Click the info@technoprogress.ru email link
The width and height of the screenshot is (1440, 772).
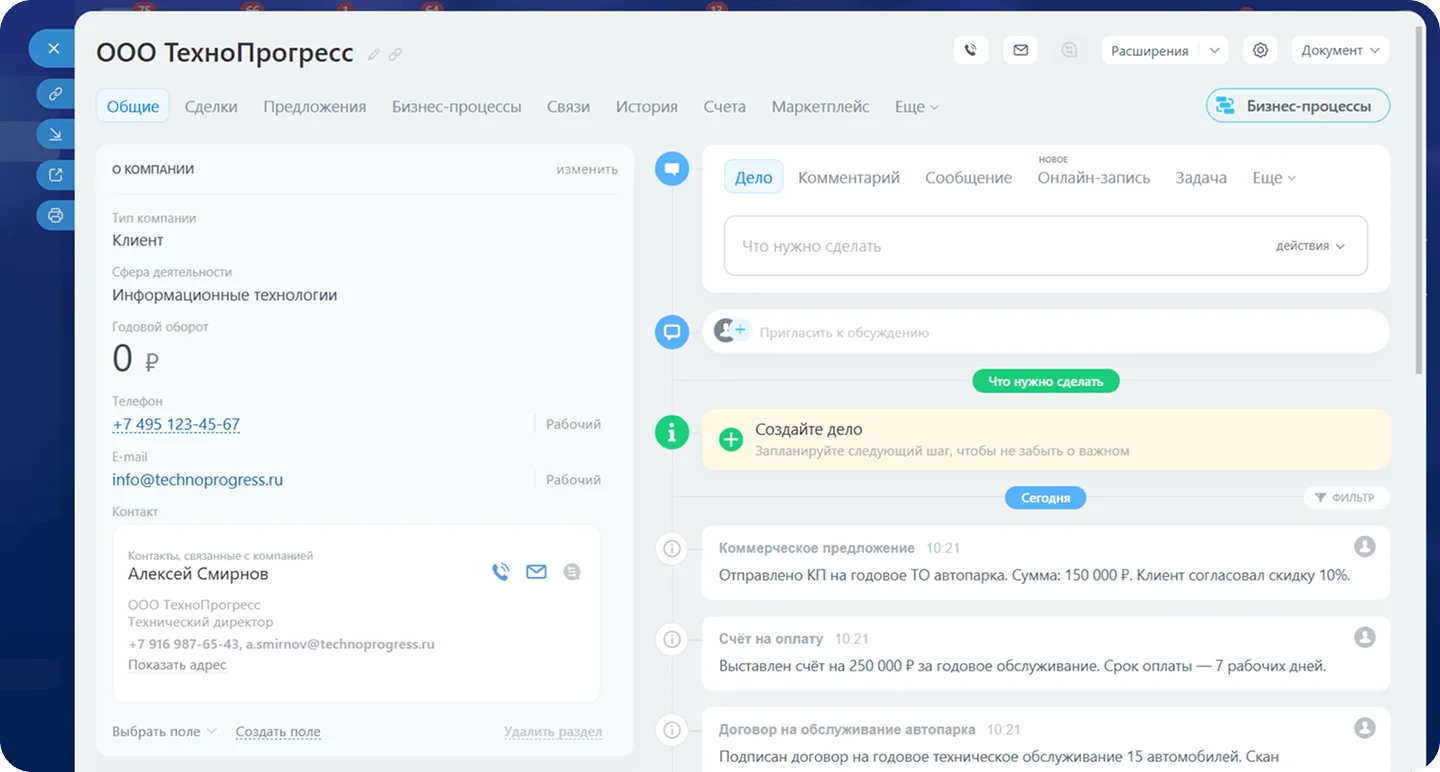pos(197,479)
